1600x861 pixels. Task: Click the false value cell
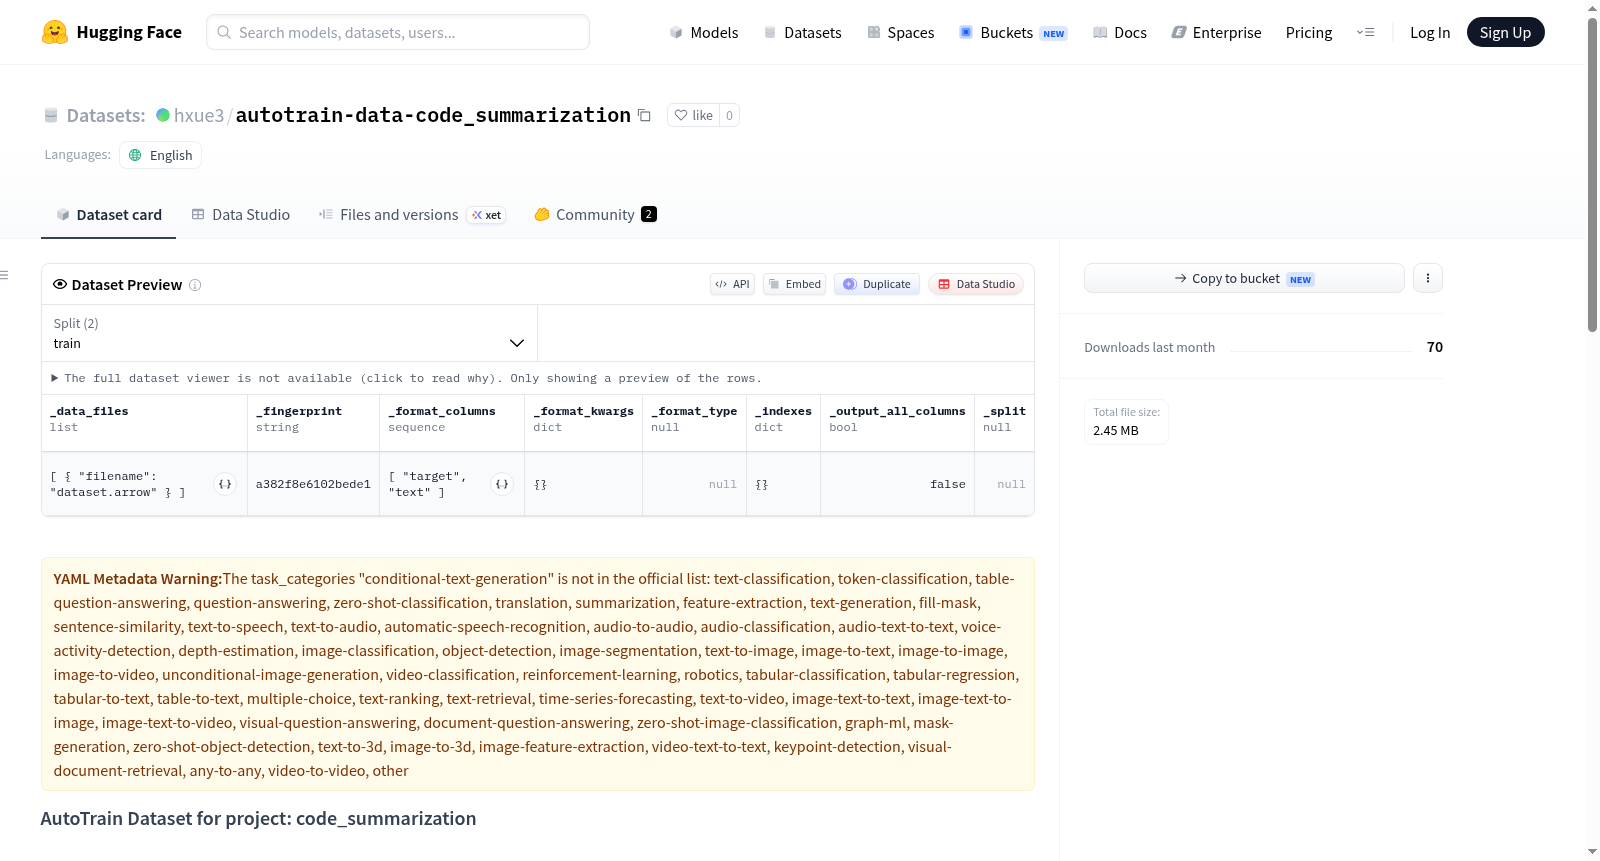click(x=897, y=484)
